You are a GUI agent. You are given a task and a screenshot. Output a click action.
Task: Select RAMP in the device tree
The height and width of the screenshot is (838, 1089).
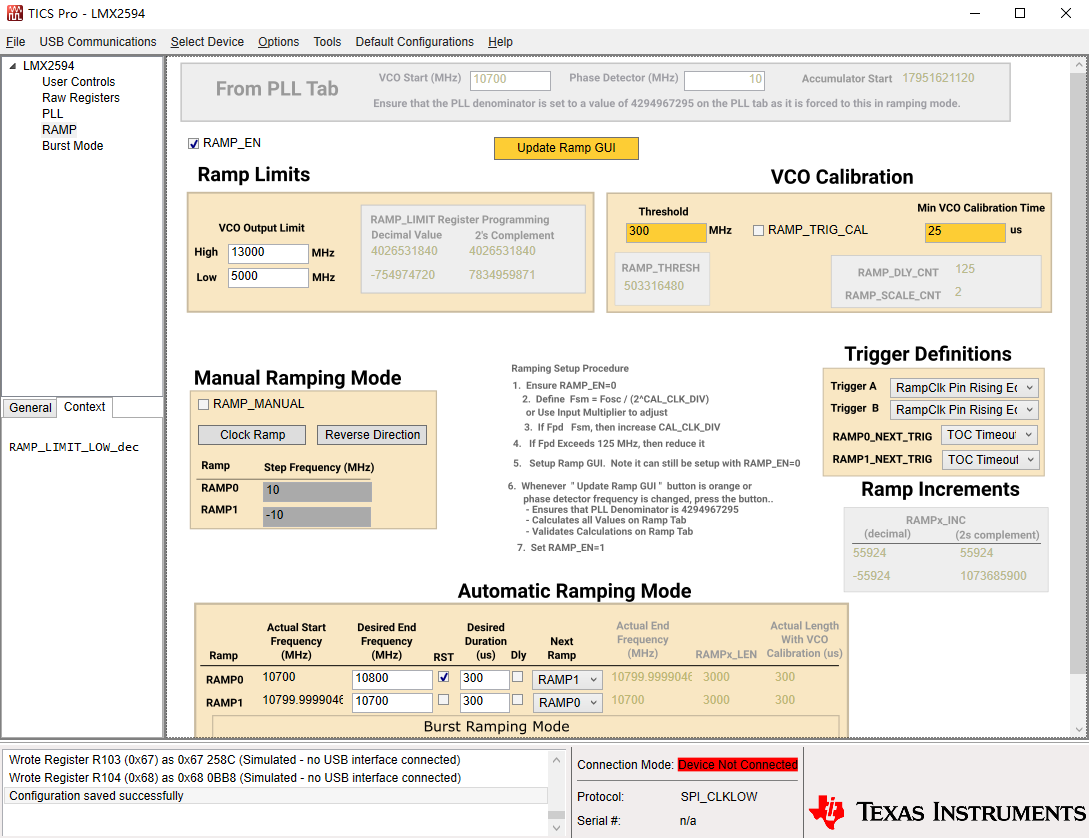click(59, 130)
